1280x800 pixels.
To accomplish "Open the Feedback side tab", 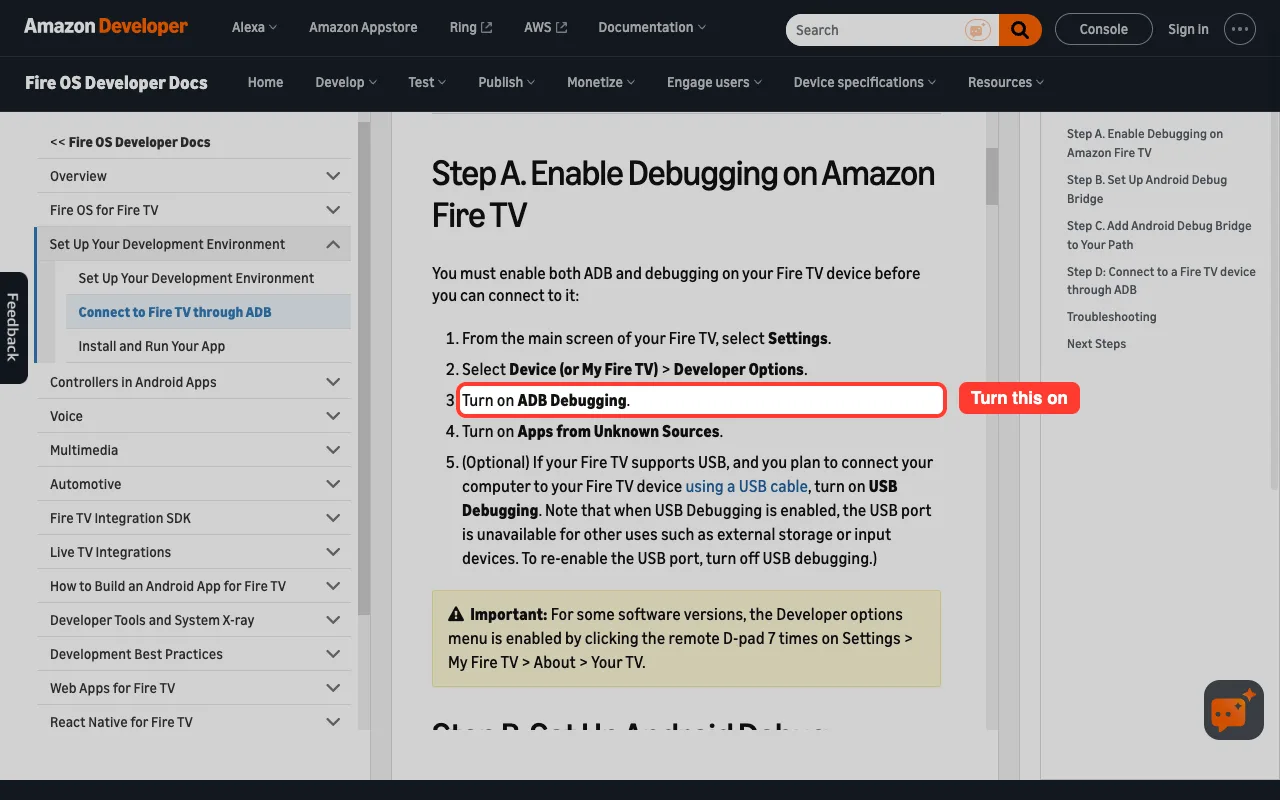I will (x=13, y=327).
